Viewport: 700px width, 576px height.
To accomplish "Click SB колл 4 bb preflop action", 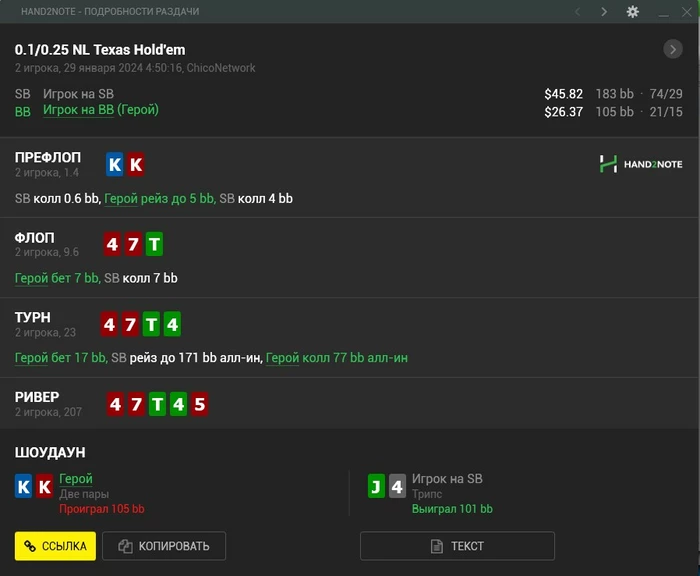I will pos(256,199).
